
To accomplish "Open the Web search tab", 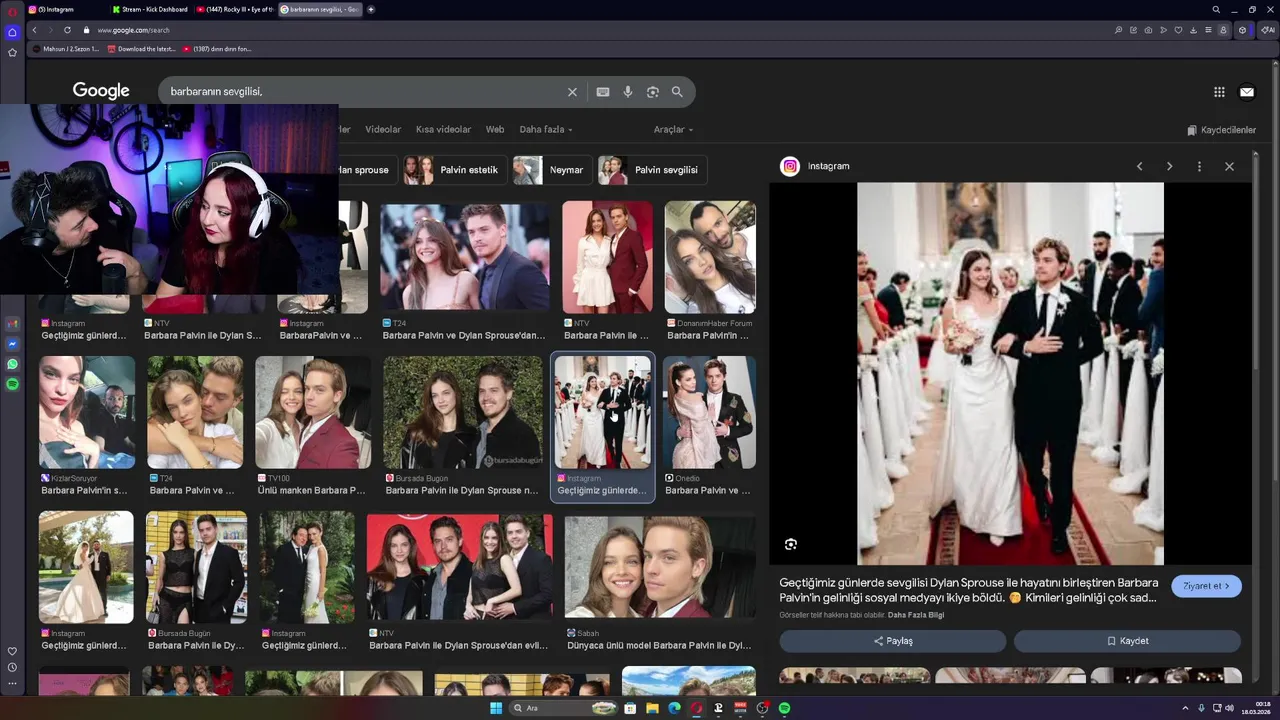I will 495,129.
